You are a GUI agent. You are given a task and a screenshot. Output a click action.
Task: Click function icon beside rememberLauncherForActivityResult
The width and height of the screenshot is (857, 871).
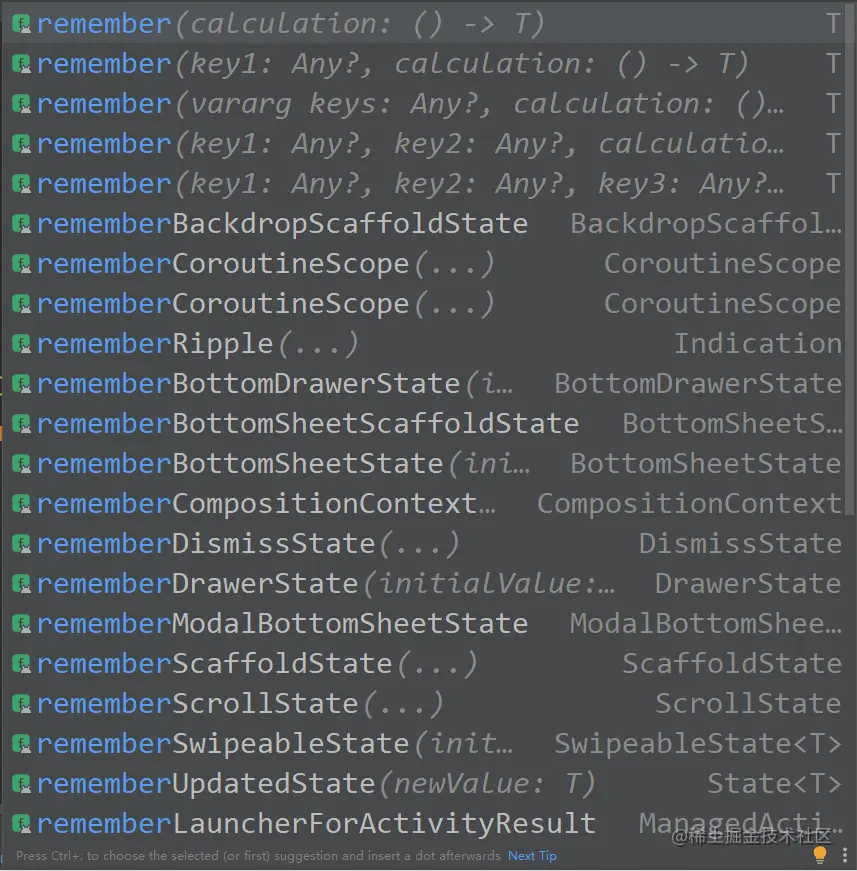coord(22,824)
